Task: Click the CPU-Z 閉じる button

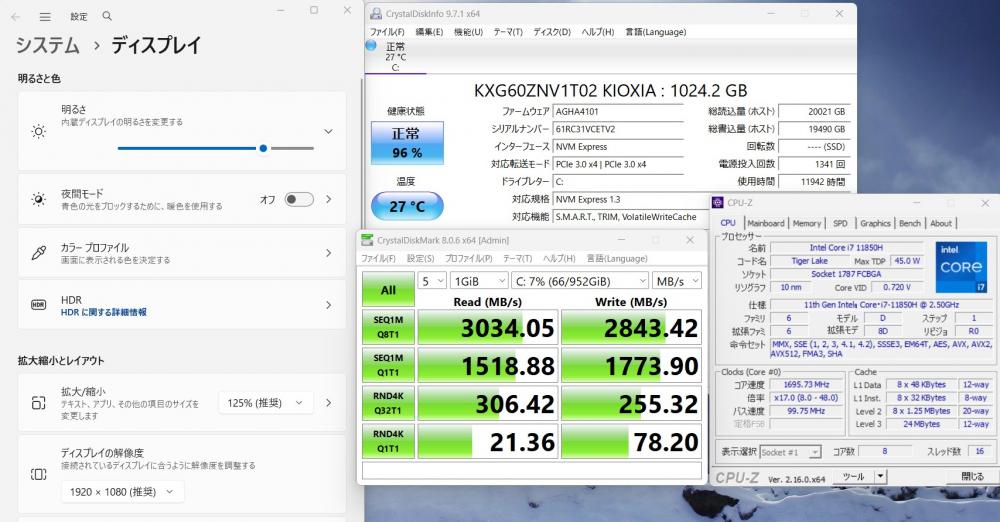Action: coord(972,476)
